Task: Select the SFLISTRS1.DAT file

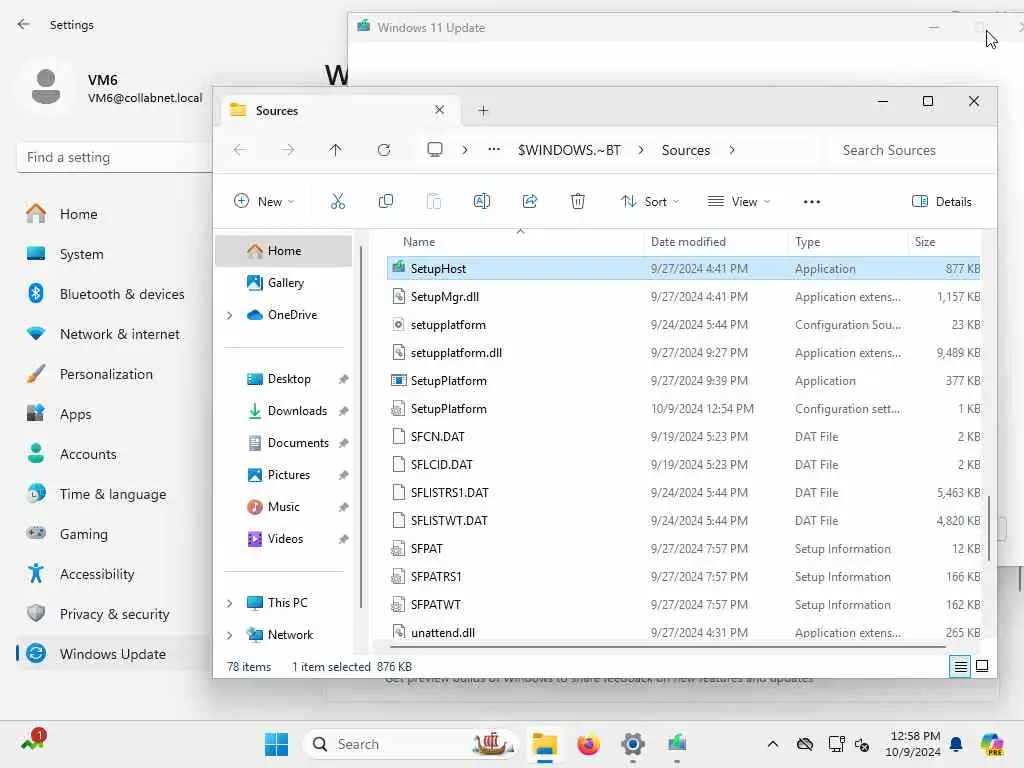Action: pos(684,492)
